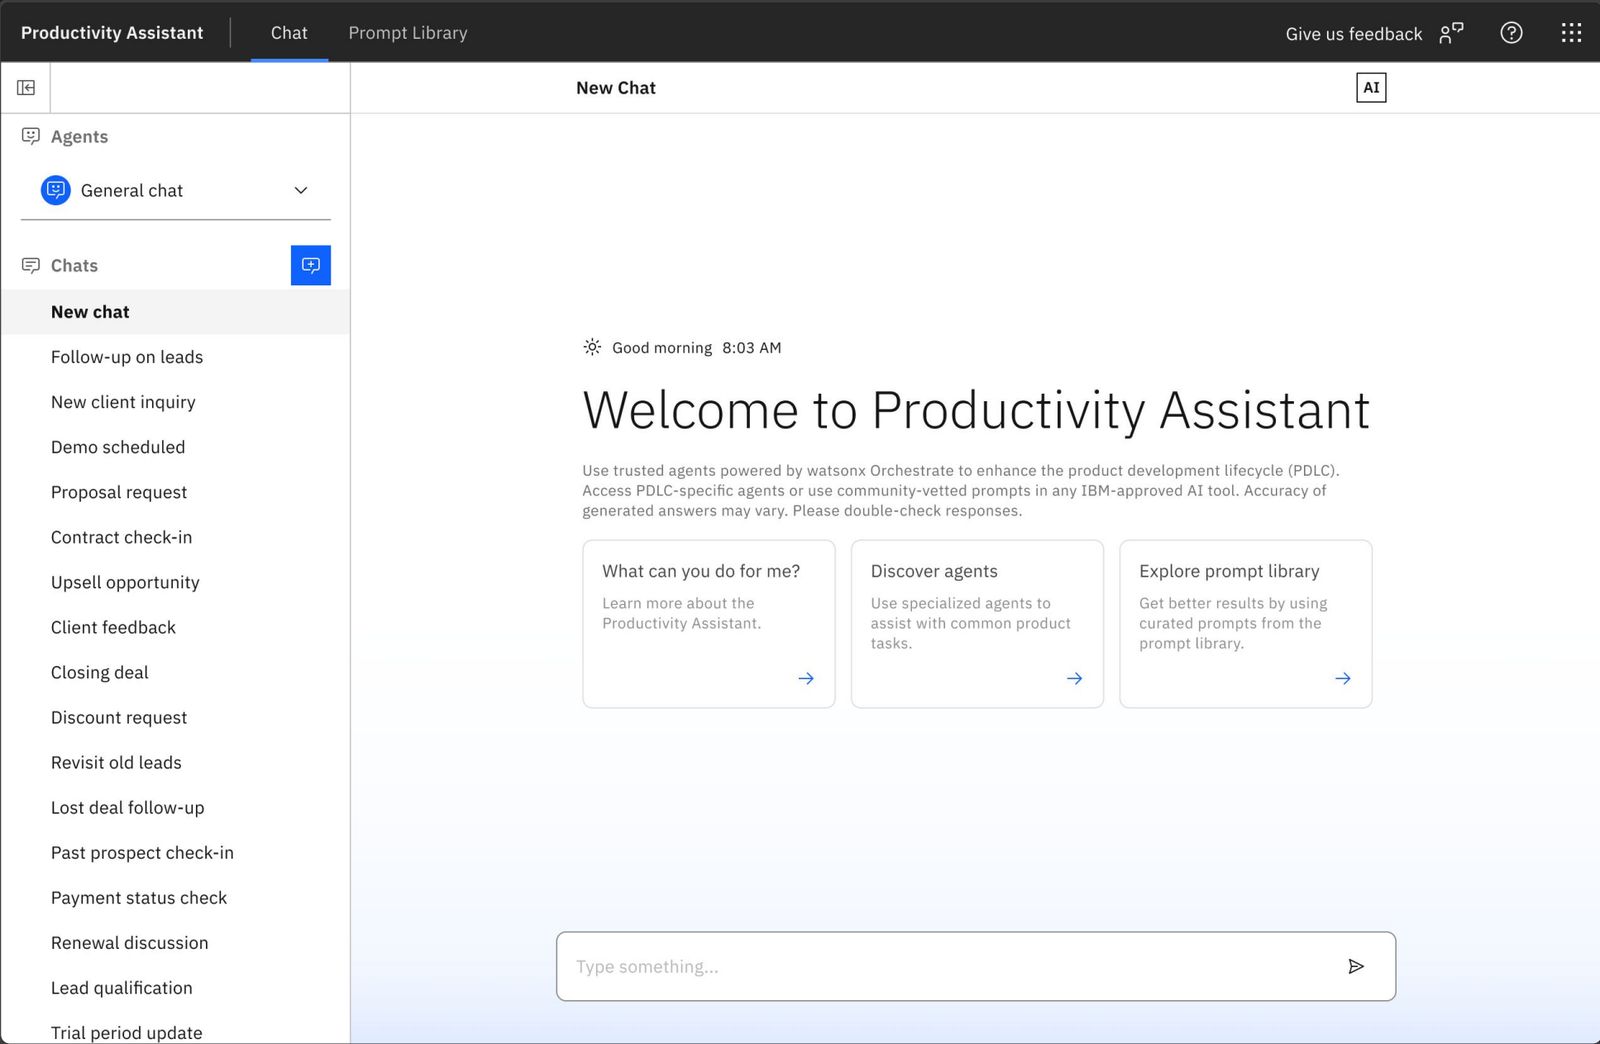Switch to the Chat tab
Screen dimensions: 1600x1044
pyautogui.click(x=289, y=33)
